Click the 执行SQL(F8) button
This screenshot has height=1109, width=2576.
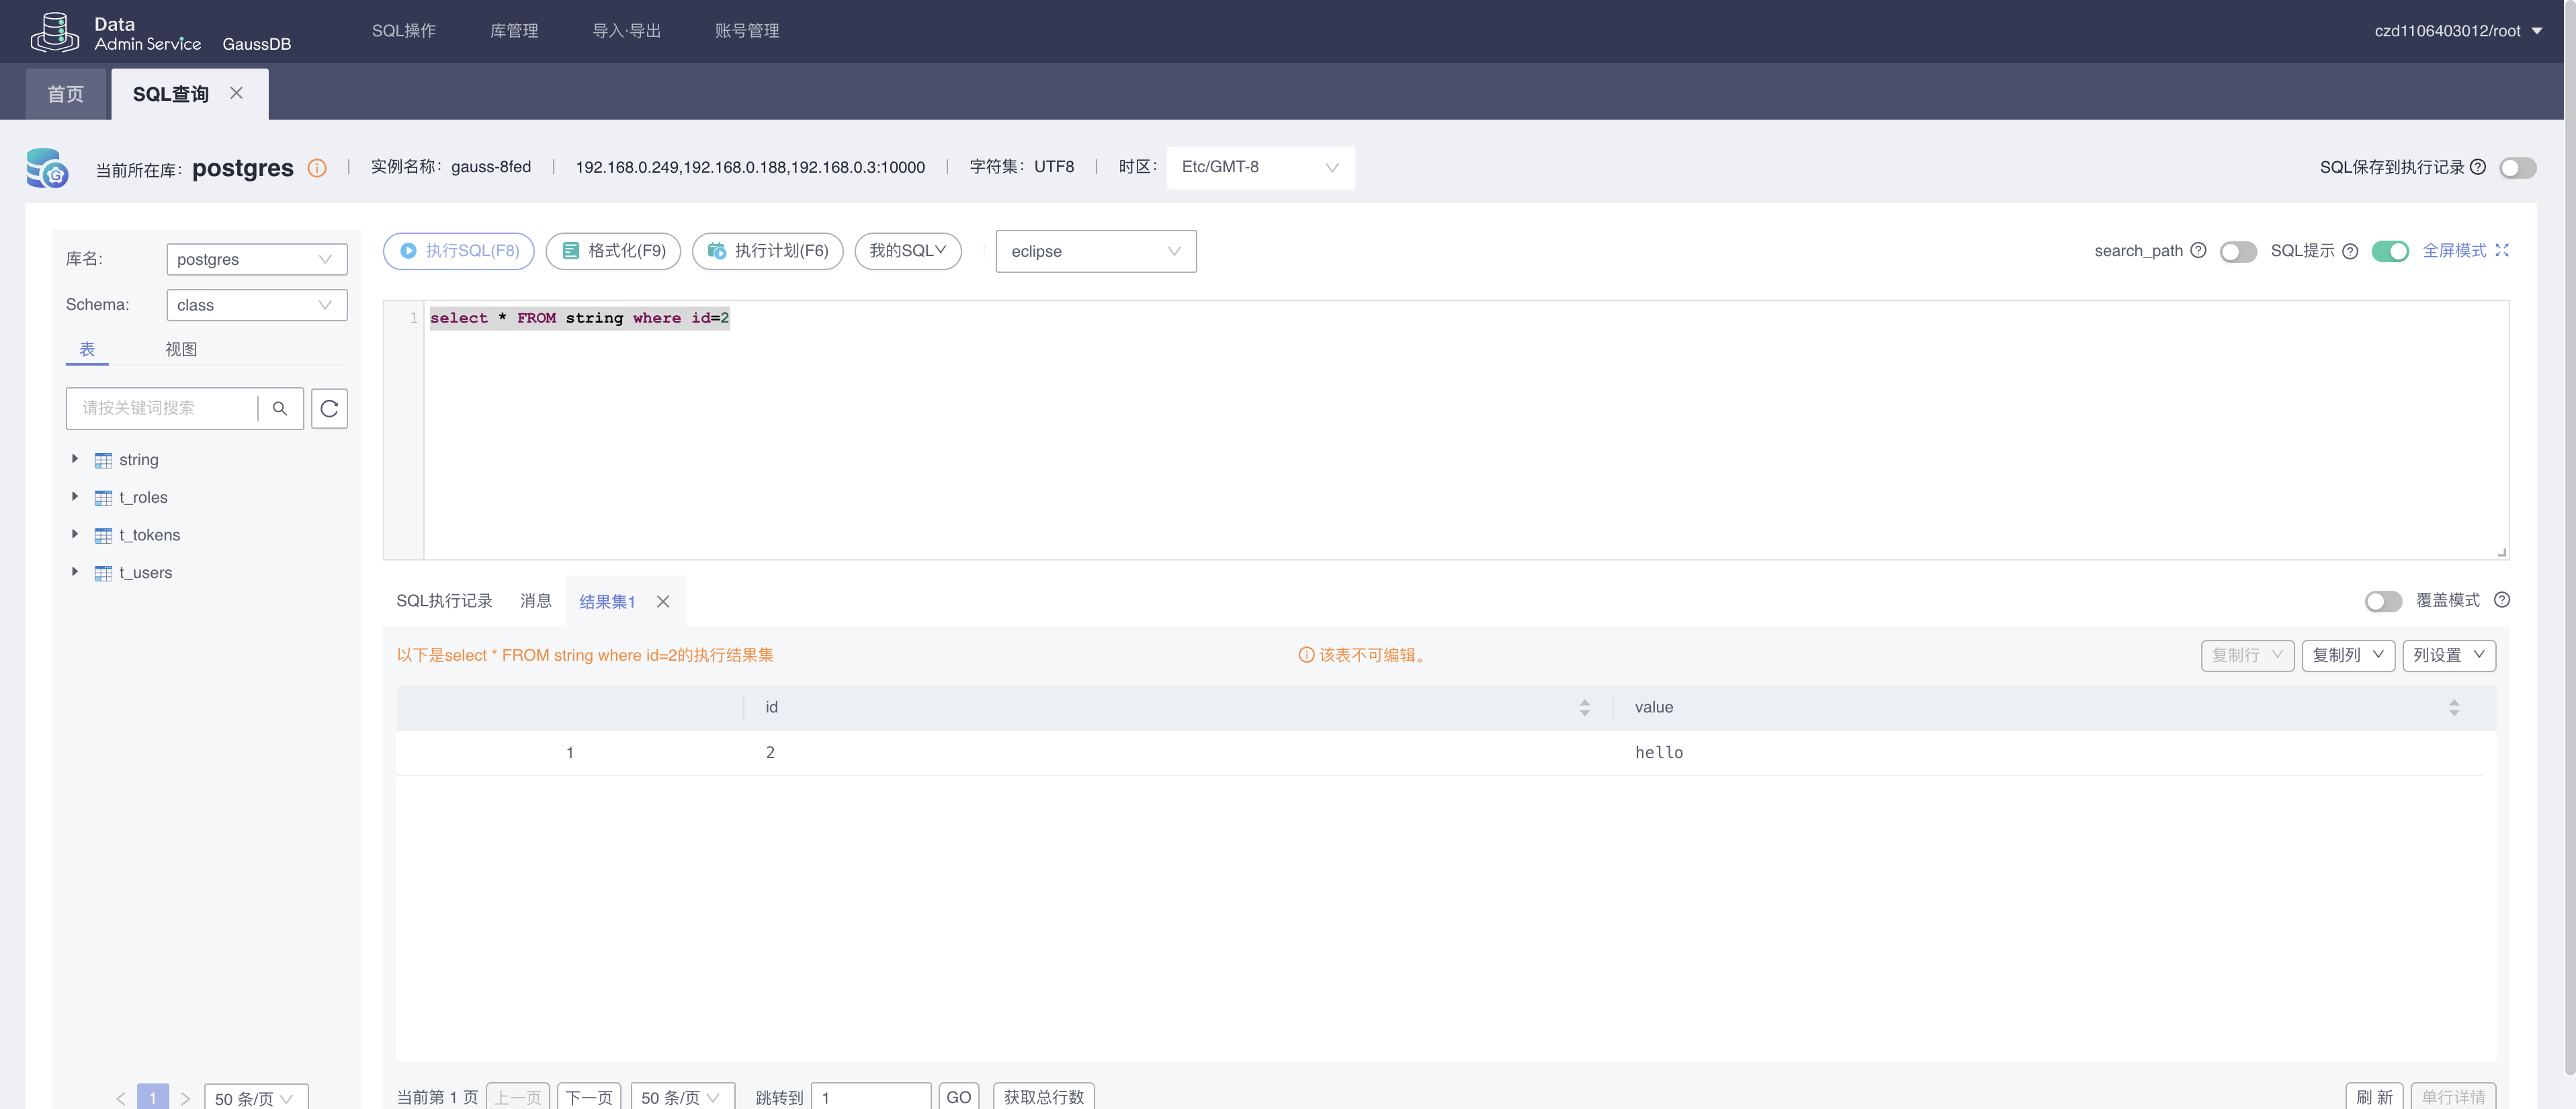coord(459,251)
